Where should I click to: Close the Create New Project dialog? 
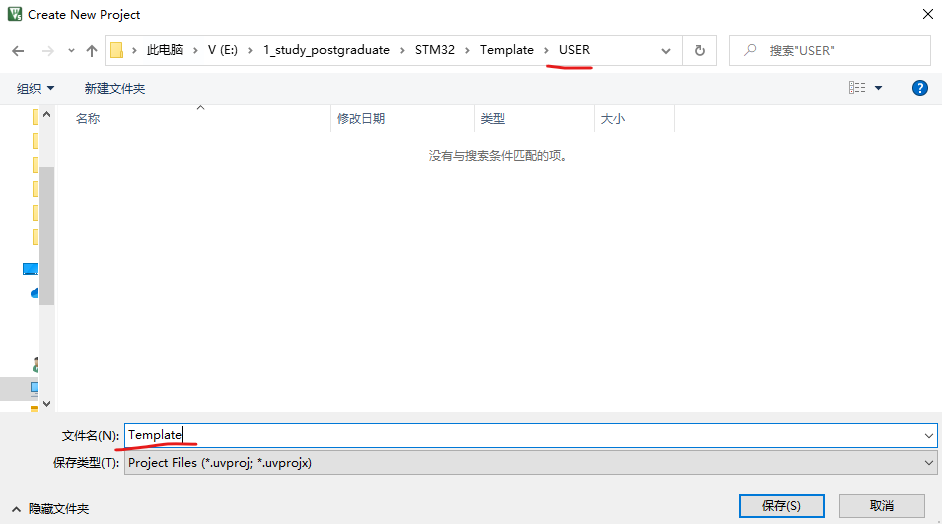[928, 14]
